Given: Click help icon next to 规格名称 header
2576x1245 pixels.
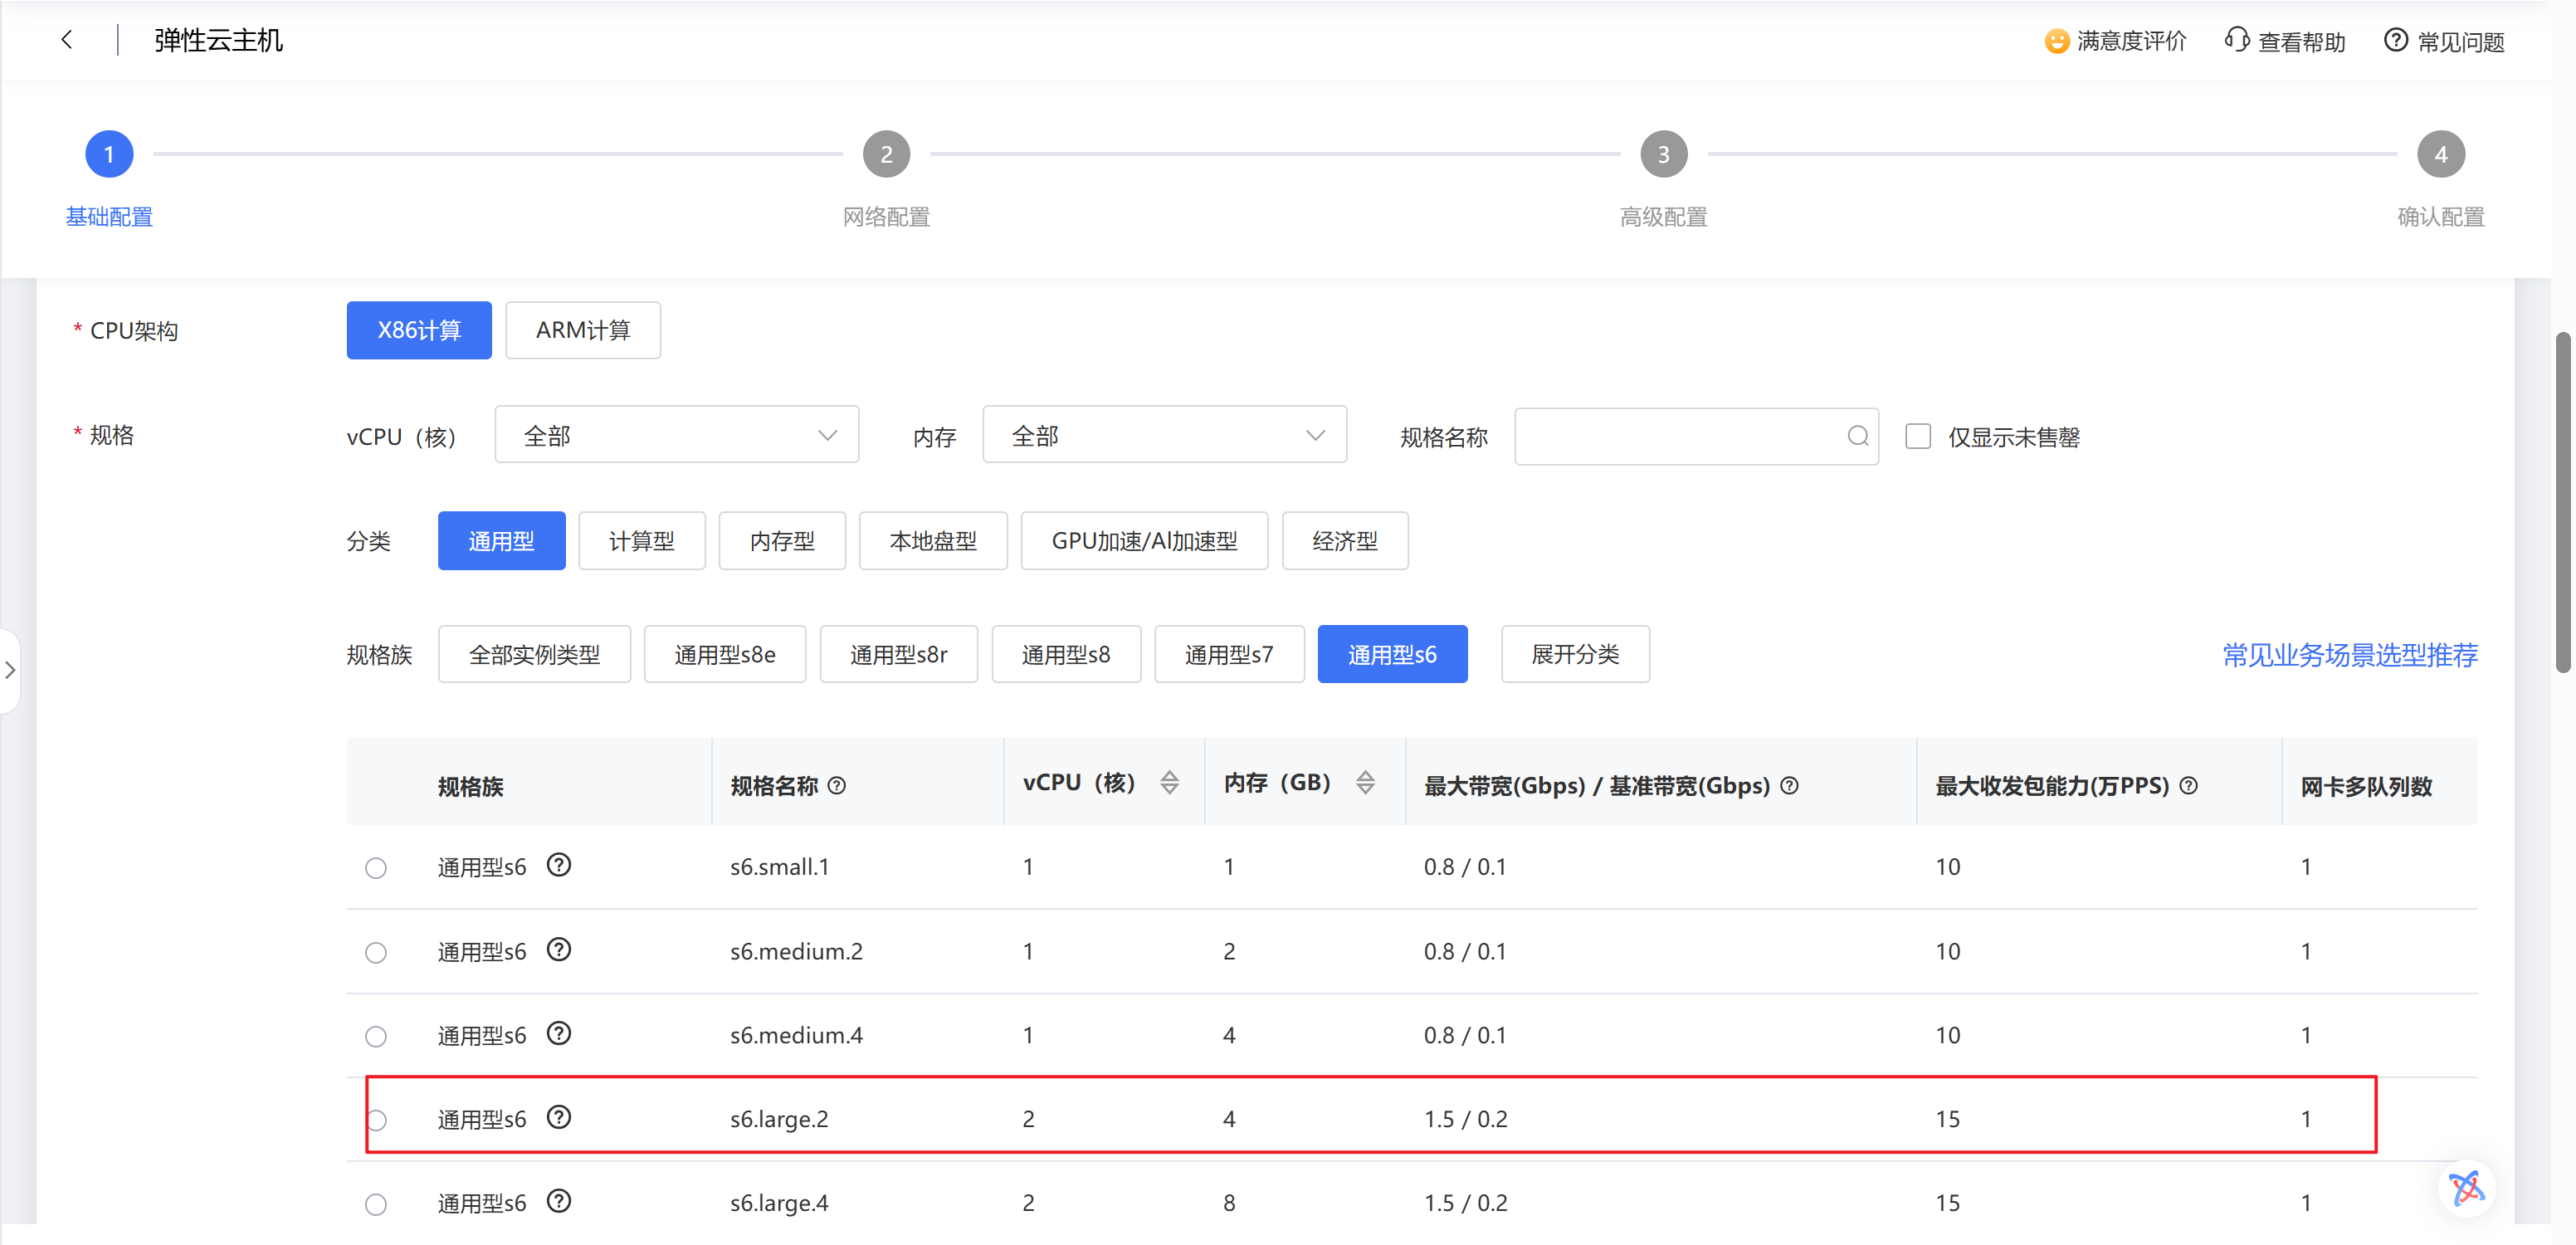Looking at the screenshot, I should tap(837, 786).
